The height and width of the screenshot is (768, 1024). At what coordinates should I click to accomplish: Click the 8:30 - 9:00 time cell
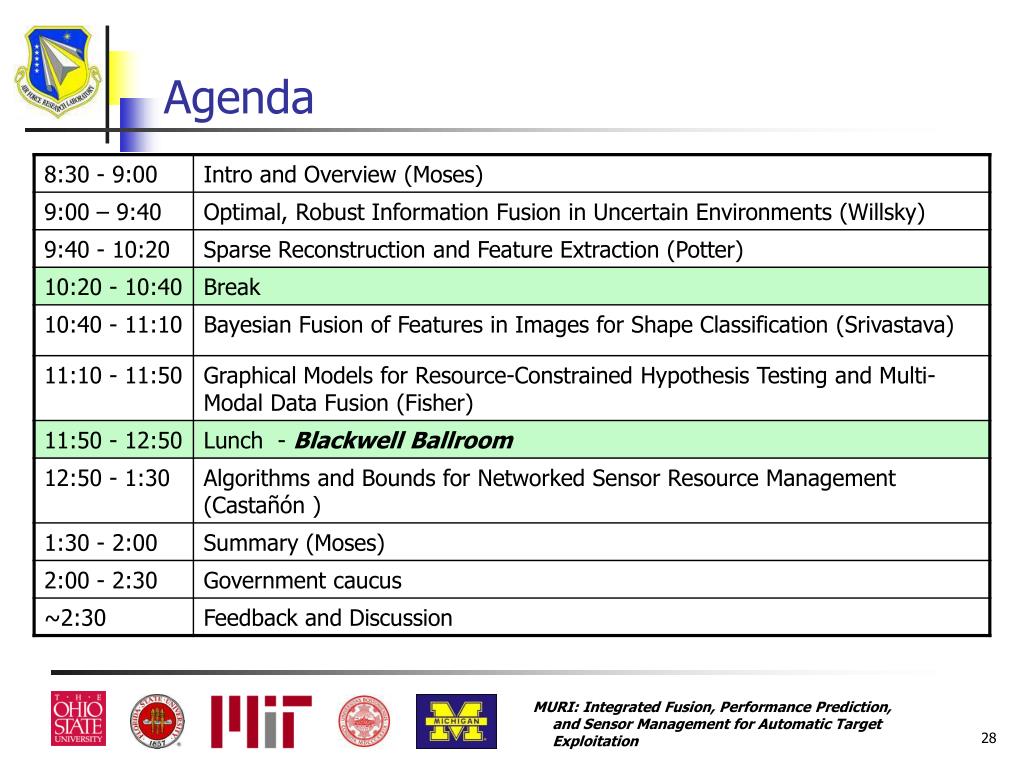pyautogui.click(x=114, y=174)
